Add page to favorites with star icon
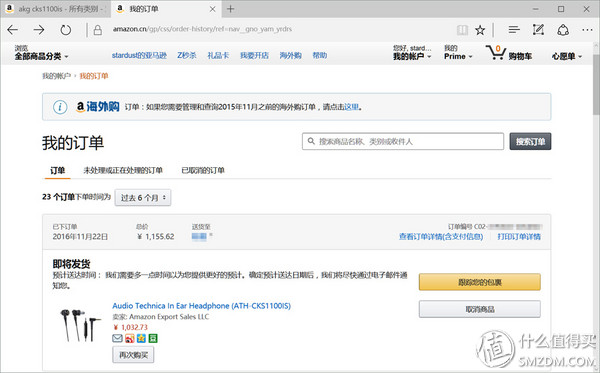Viewport: 600px width, 373px height. [x=480, y=30]
